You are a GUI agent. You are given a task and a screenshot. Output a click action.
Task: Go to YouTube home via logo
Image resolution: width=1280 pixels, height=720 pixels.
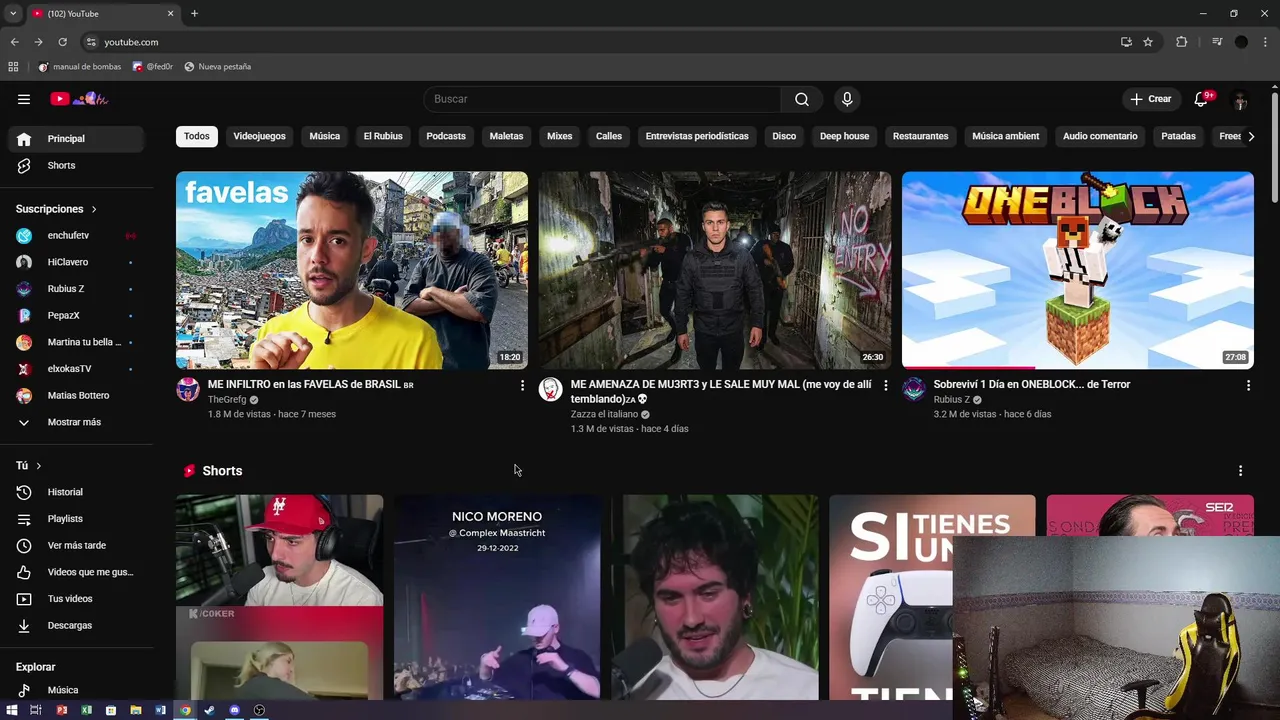coord(79,99)
